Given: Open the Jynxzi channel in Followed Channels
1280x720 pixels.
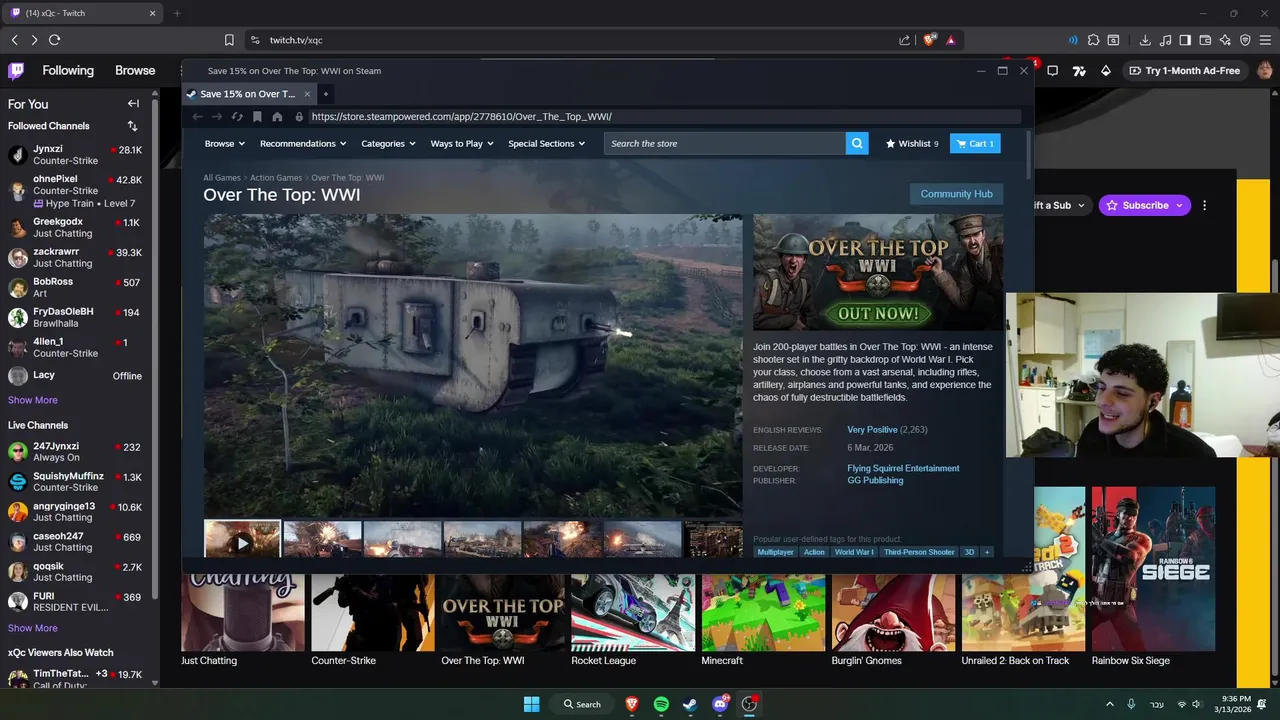Looking at the screenshot, I should point(76,155).
